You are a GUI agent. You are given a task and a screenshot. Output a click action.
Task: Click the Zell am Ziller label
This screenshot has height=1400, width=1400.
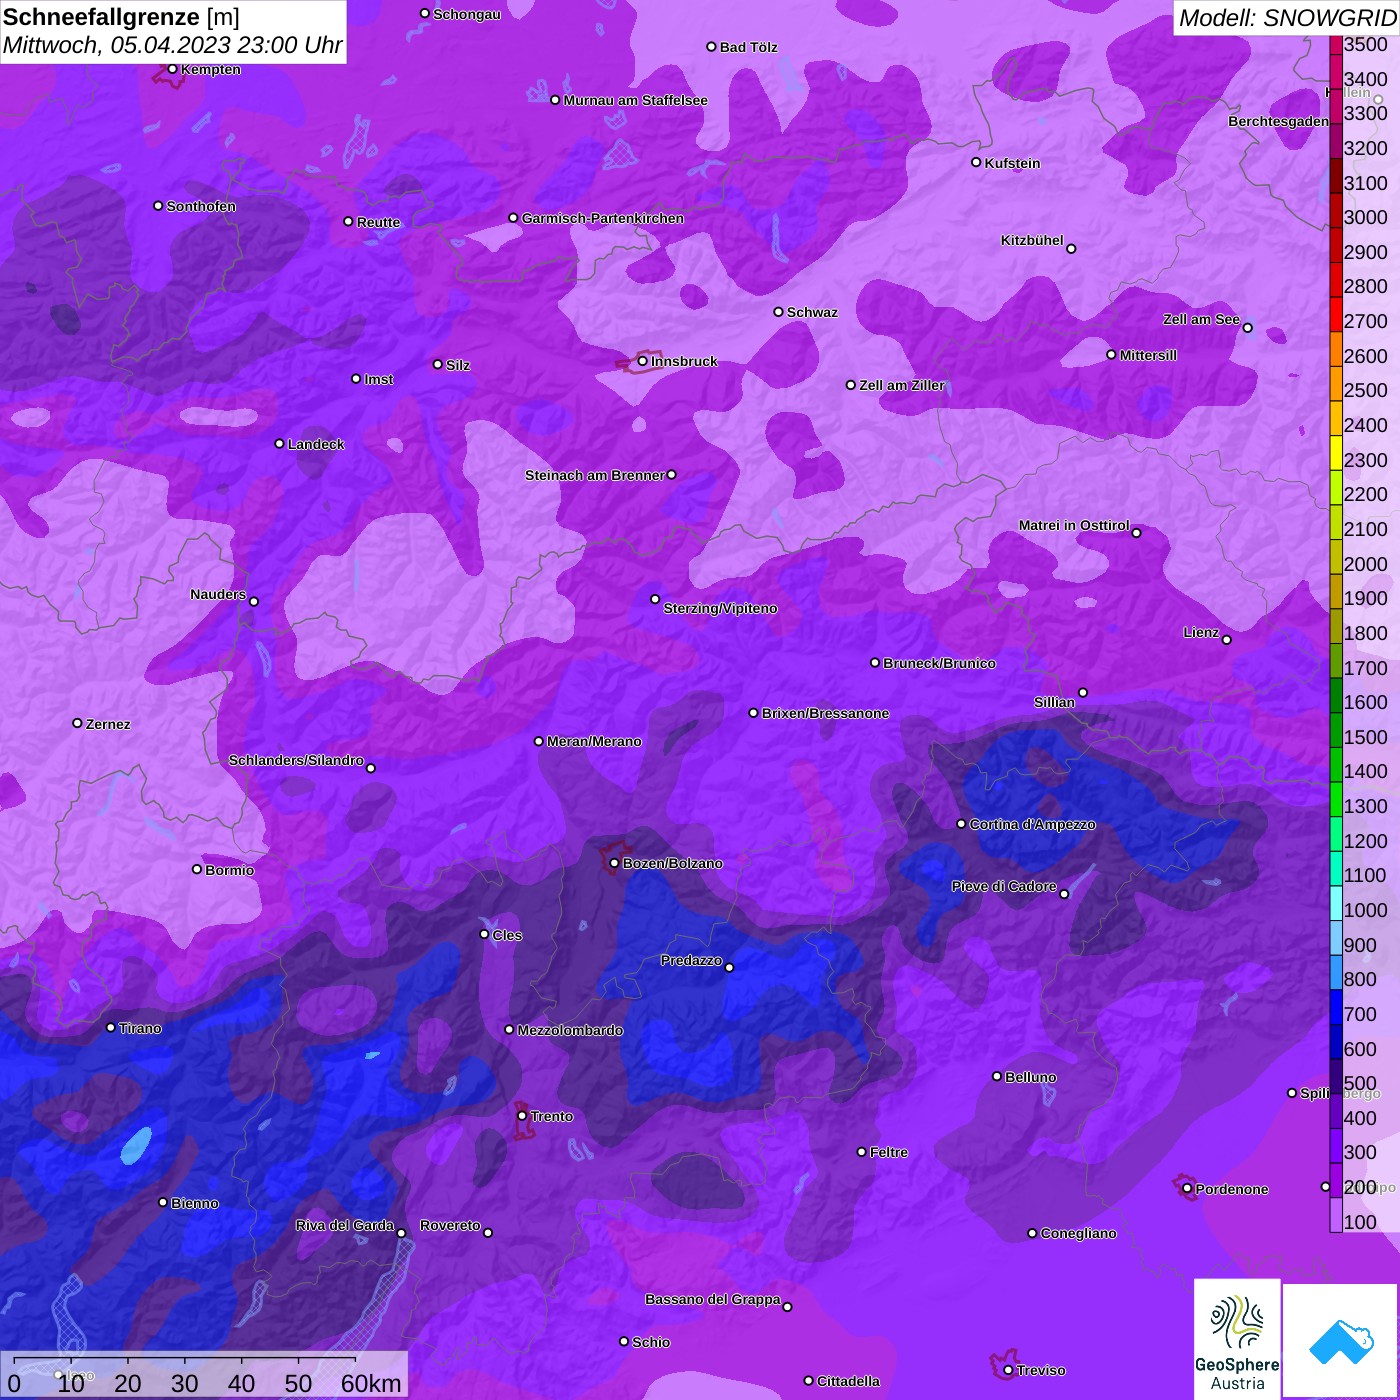click(x=902, y=385)
